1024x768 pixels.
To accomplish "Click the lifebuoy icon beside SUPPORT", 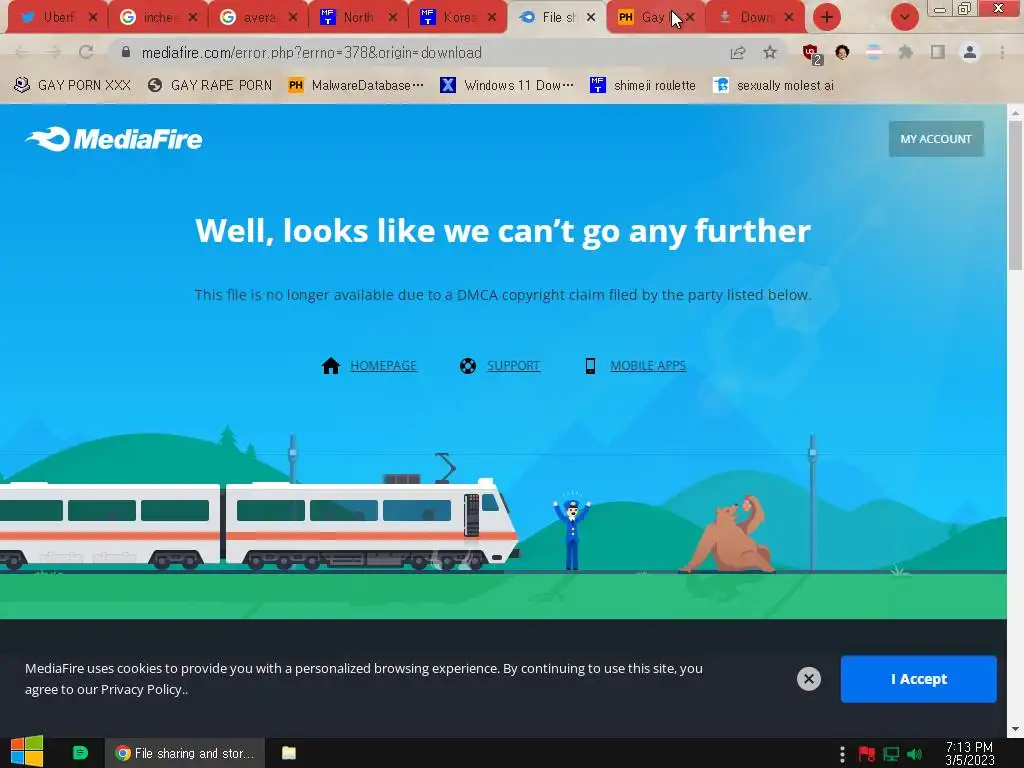I will (x=468, y=366).
